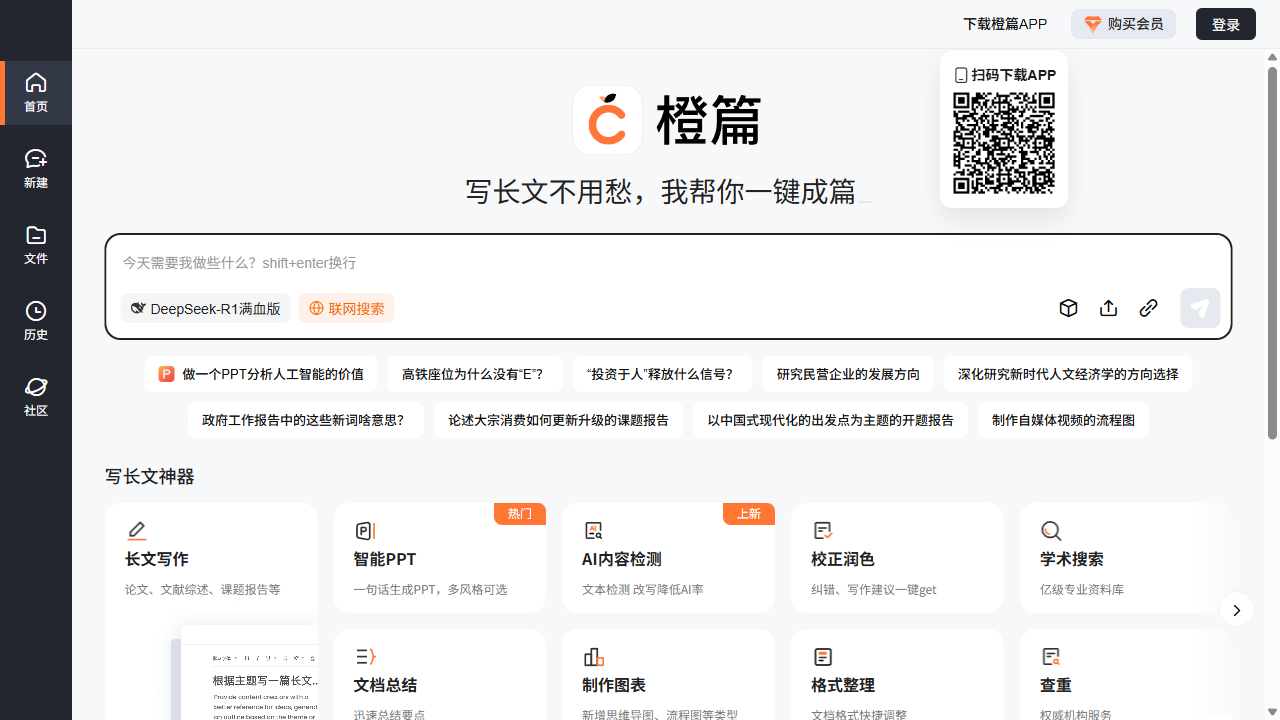This screenshot has width=1280, height=720.
Task: Click the 登录 login button
Action: coord(1225,24)
